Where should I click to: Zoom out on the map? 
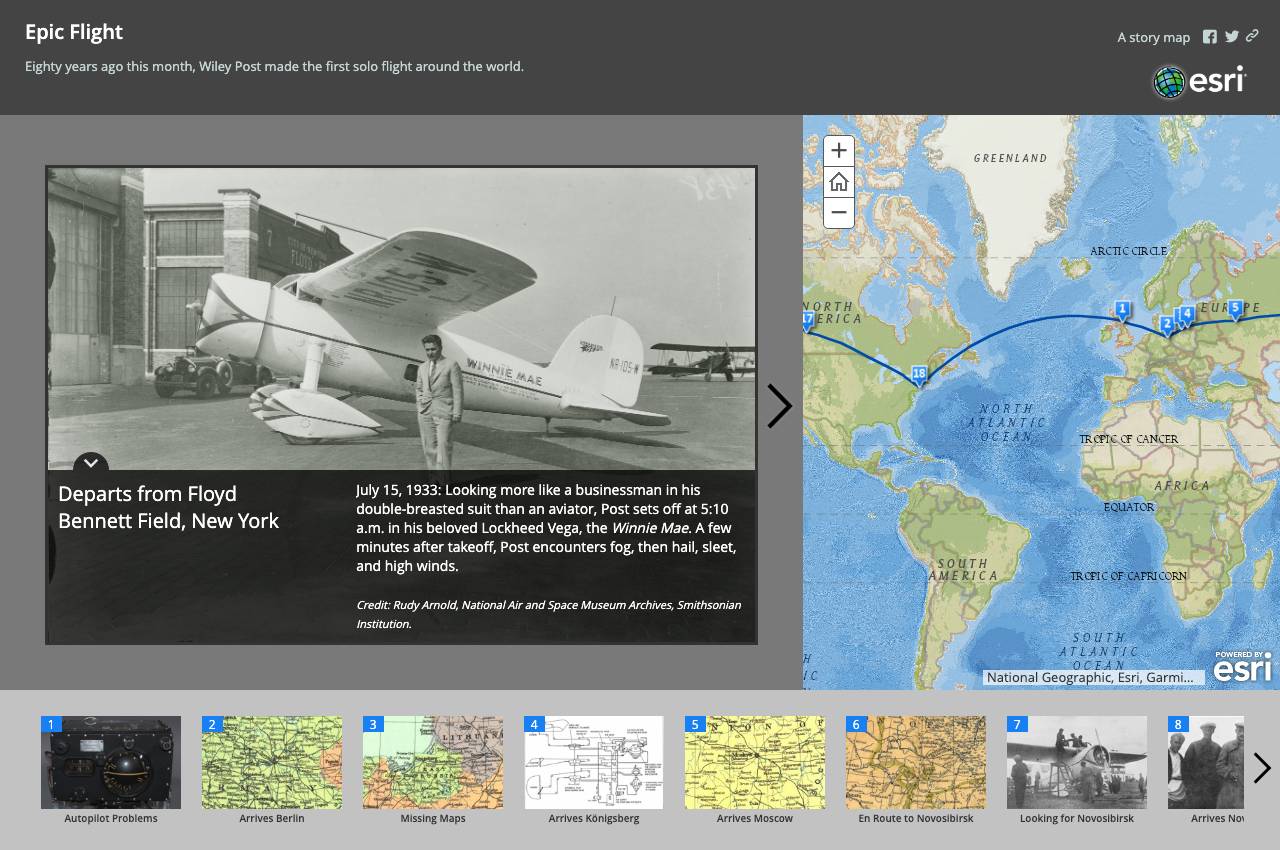click(839, 213)
